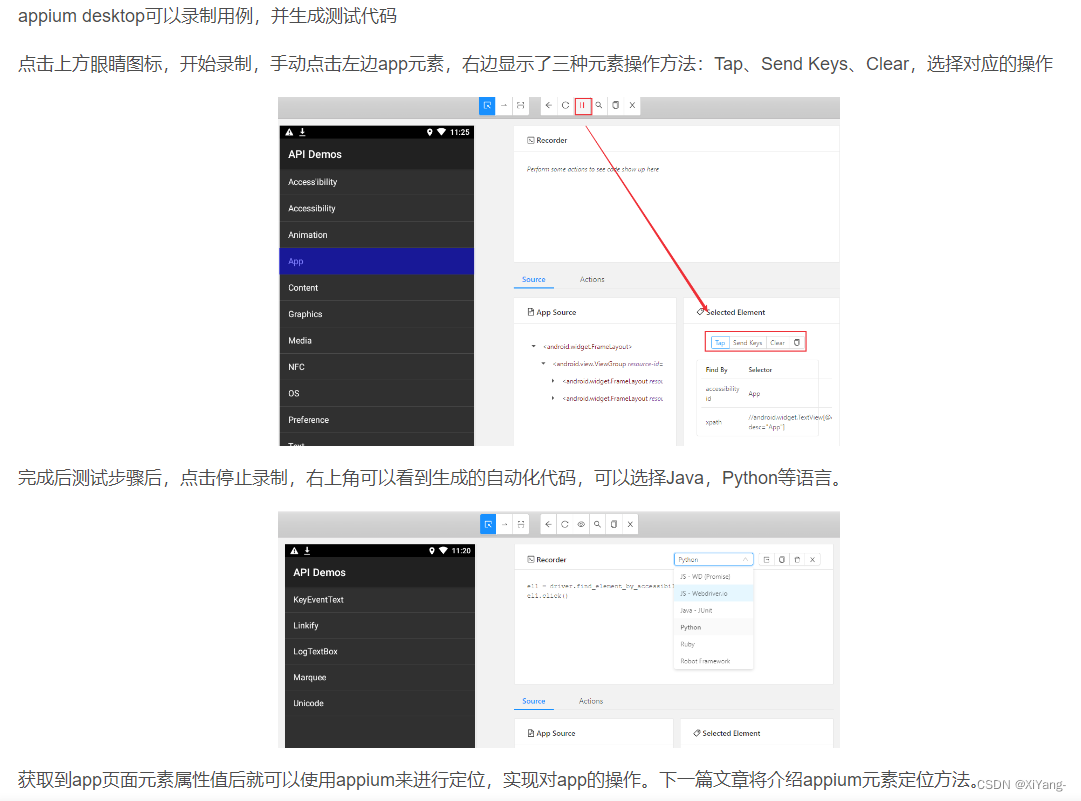Select the Media row in API Demos

(x=376, y=341)
